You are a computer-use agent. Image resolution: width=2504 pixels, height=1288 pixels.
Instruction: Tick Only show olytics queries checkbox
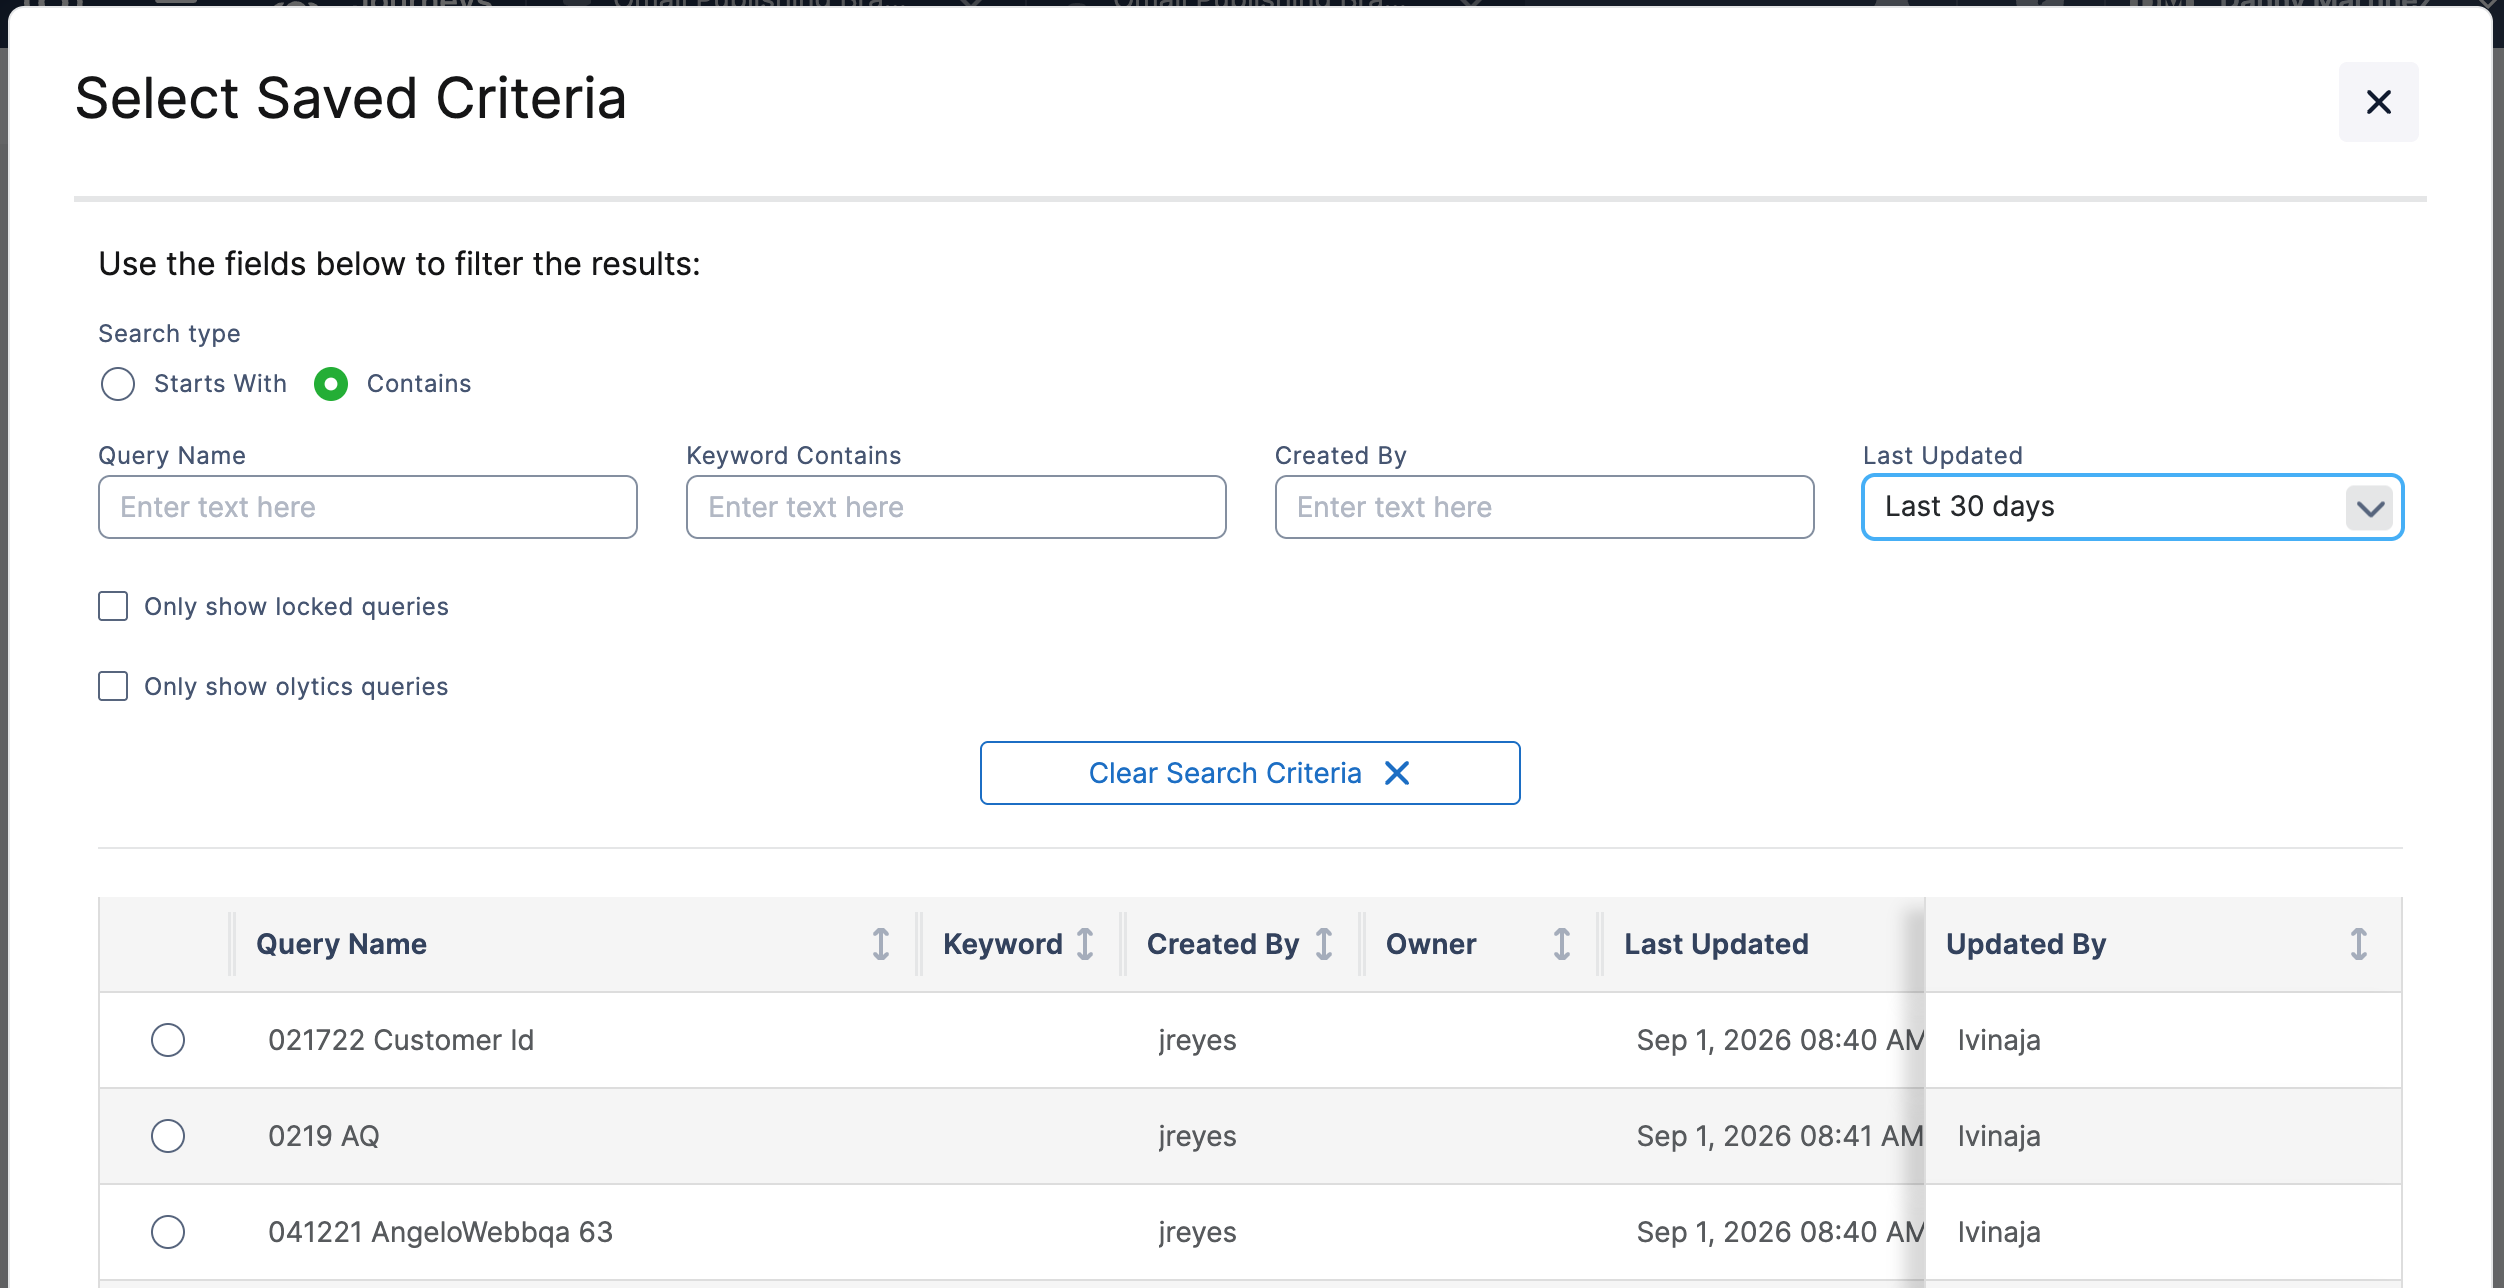pyautogui.click(x=113, y=686)
